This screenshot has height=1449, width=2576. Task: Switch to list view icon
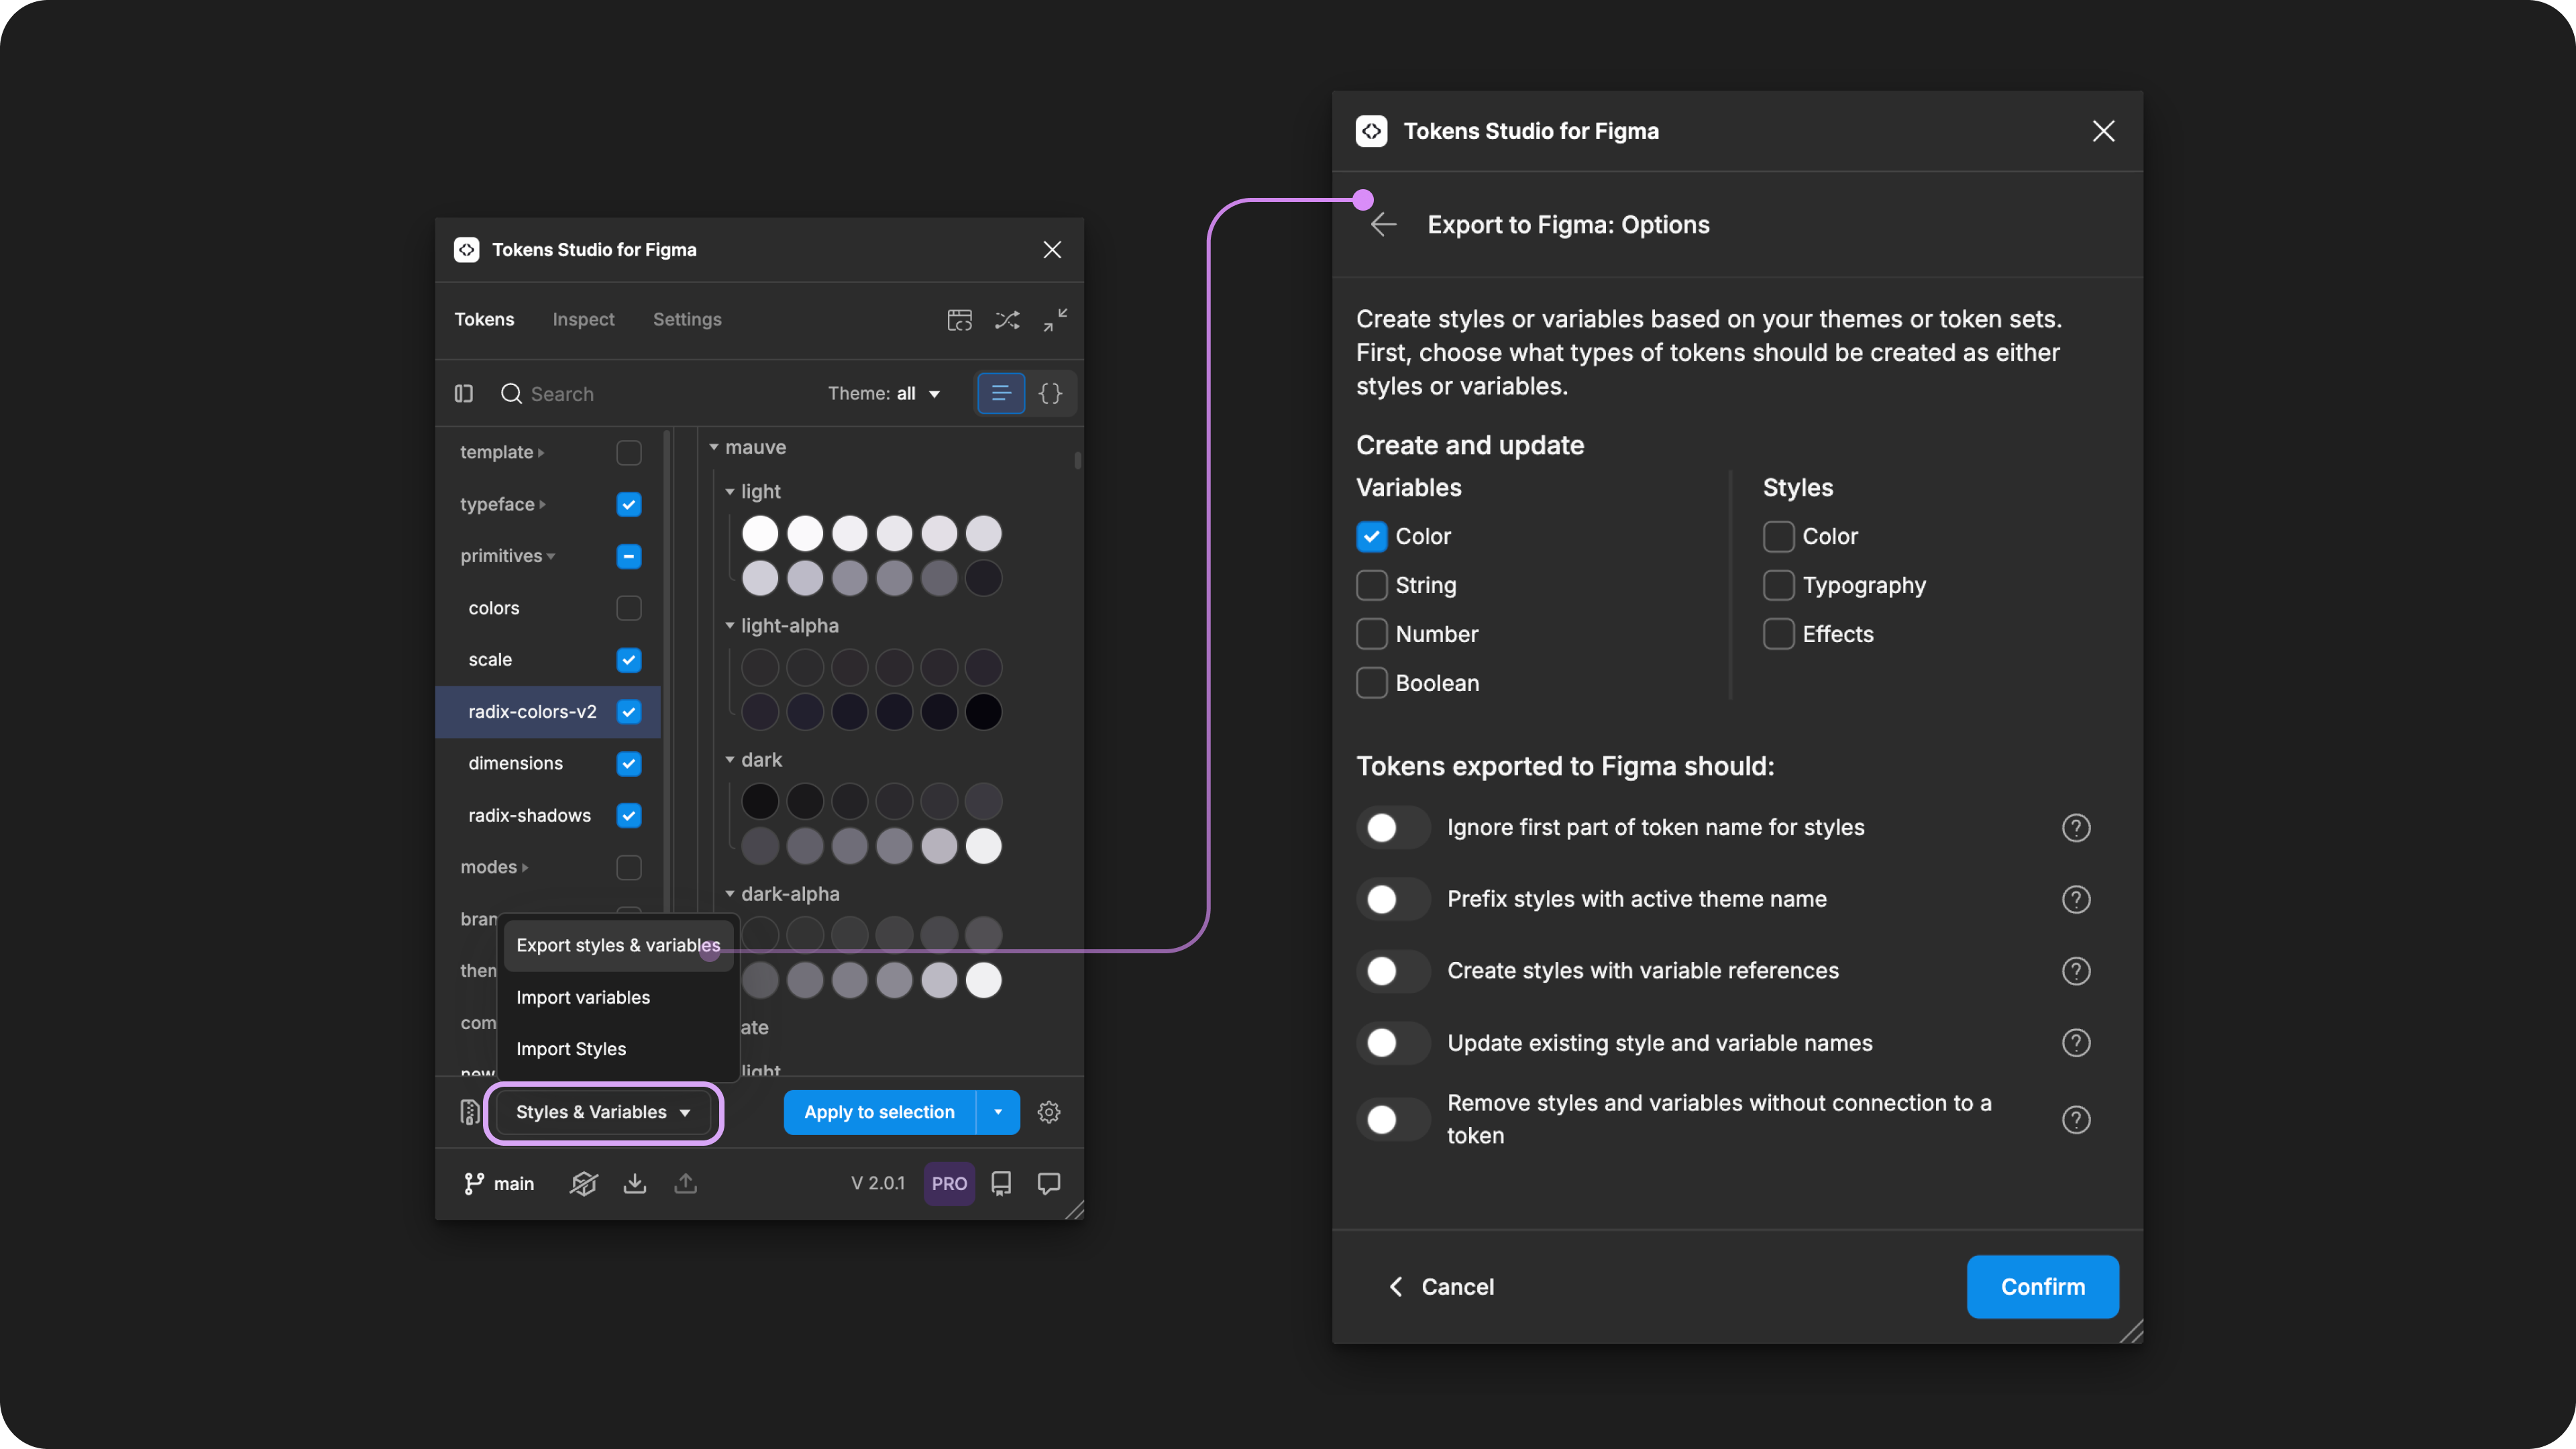[x=1000, y=393]
